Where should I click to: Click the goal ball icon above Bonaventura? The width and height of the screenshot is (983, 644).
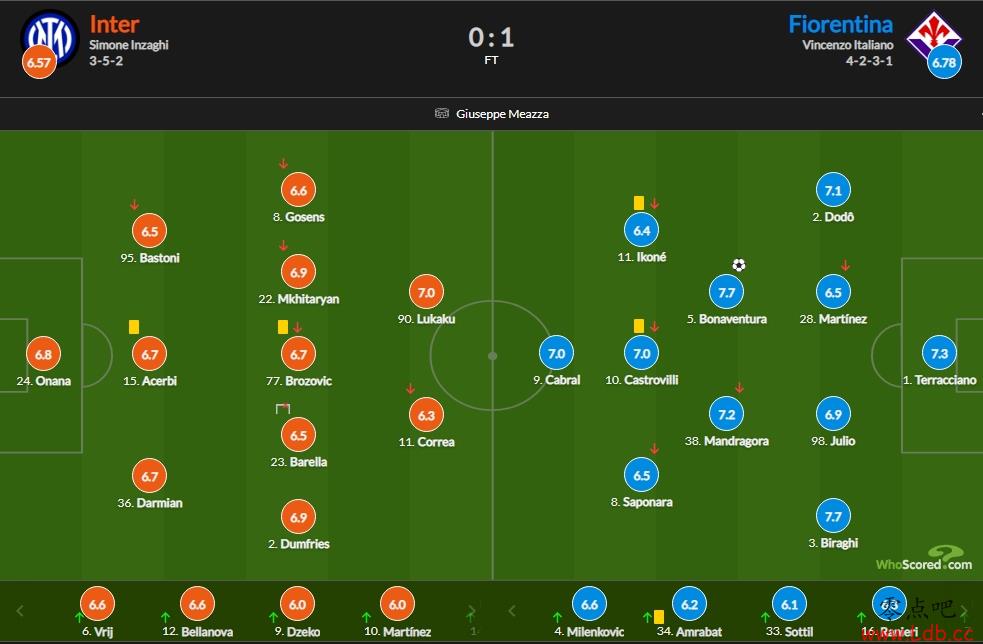739,265
